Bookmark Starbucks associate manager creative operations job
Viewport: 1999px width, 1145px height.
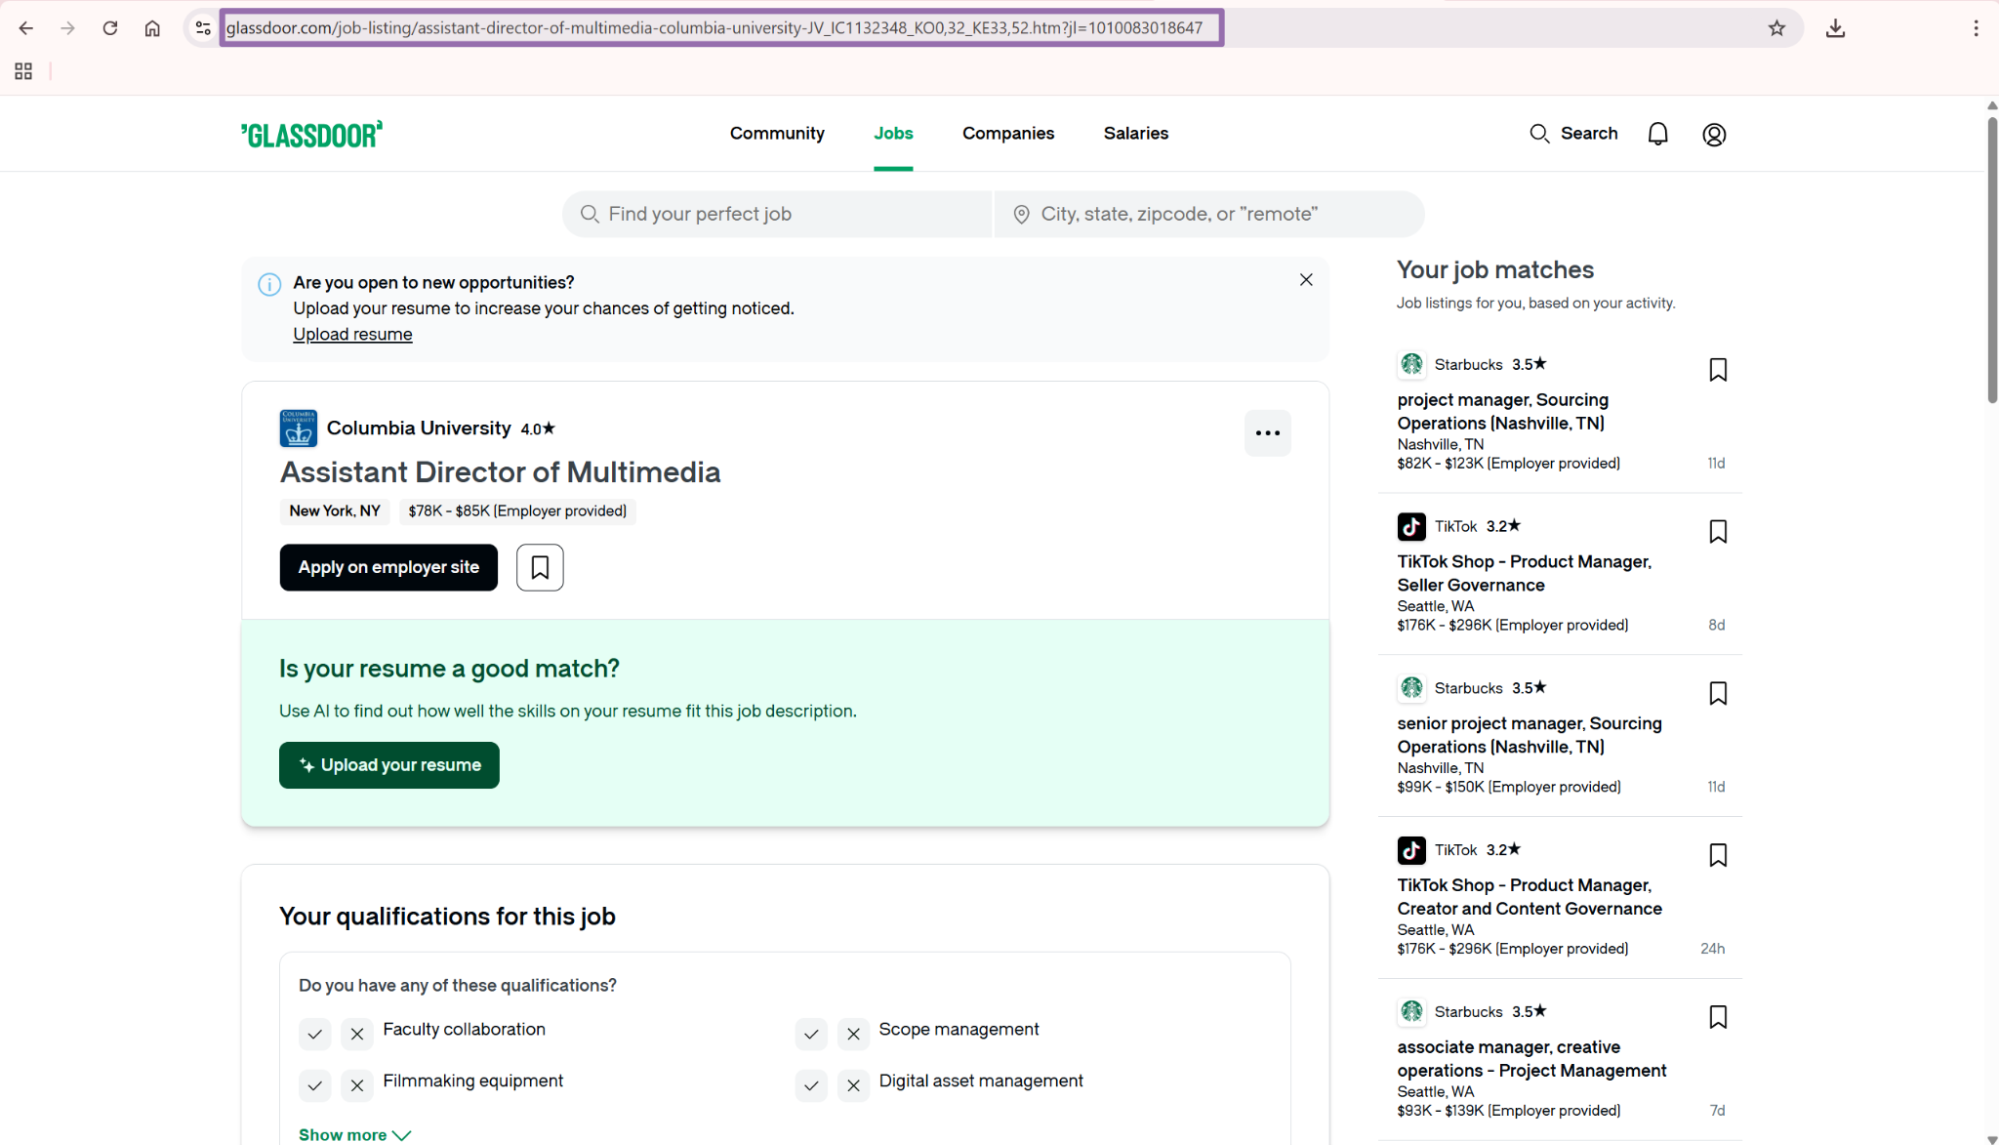click(x=1717, y=1018)
